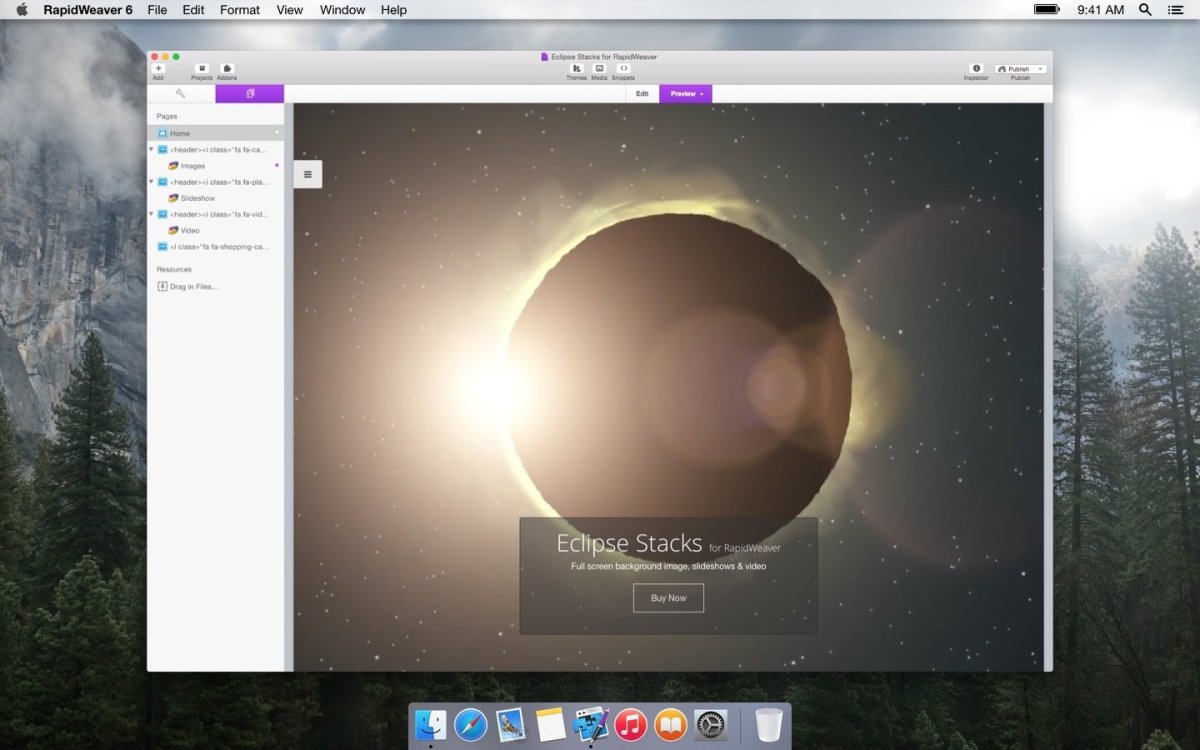Open the Inspector info icon
Screen dimensions: 1200x750
point(976,69)
